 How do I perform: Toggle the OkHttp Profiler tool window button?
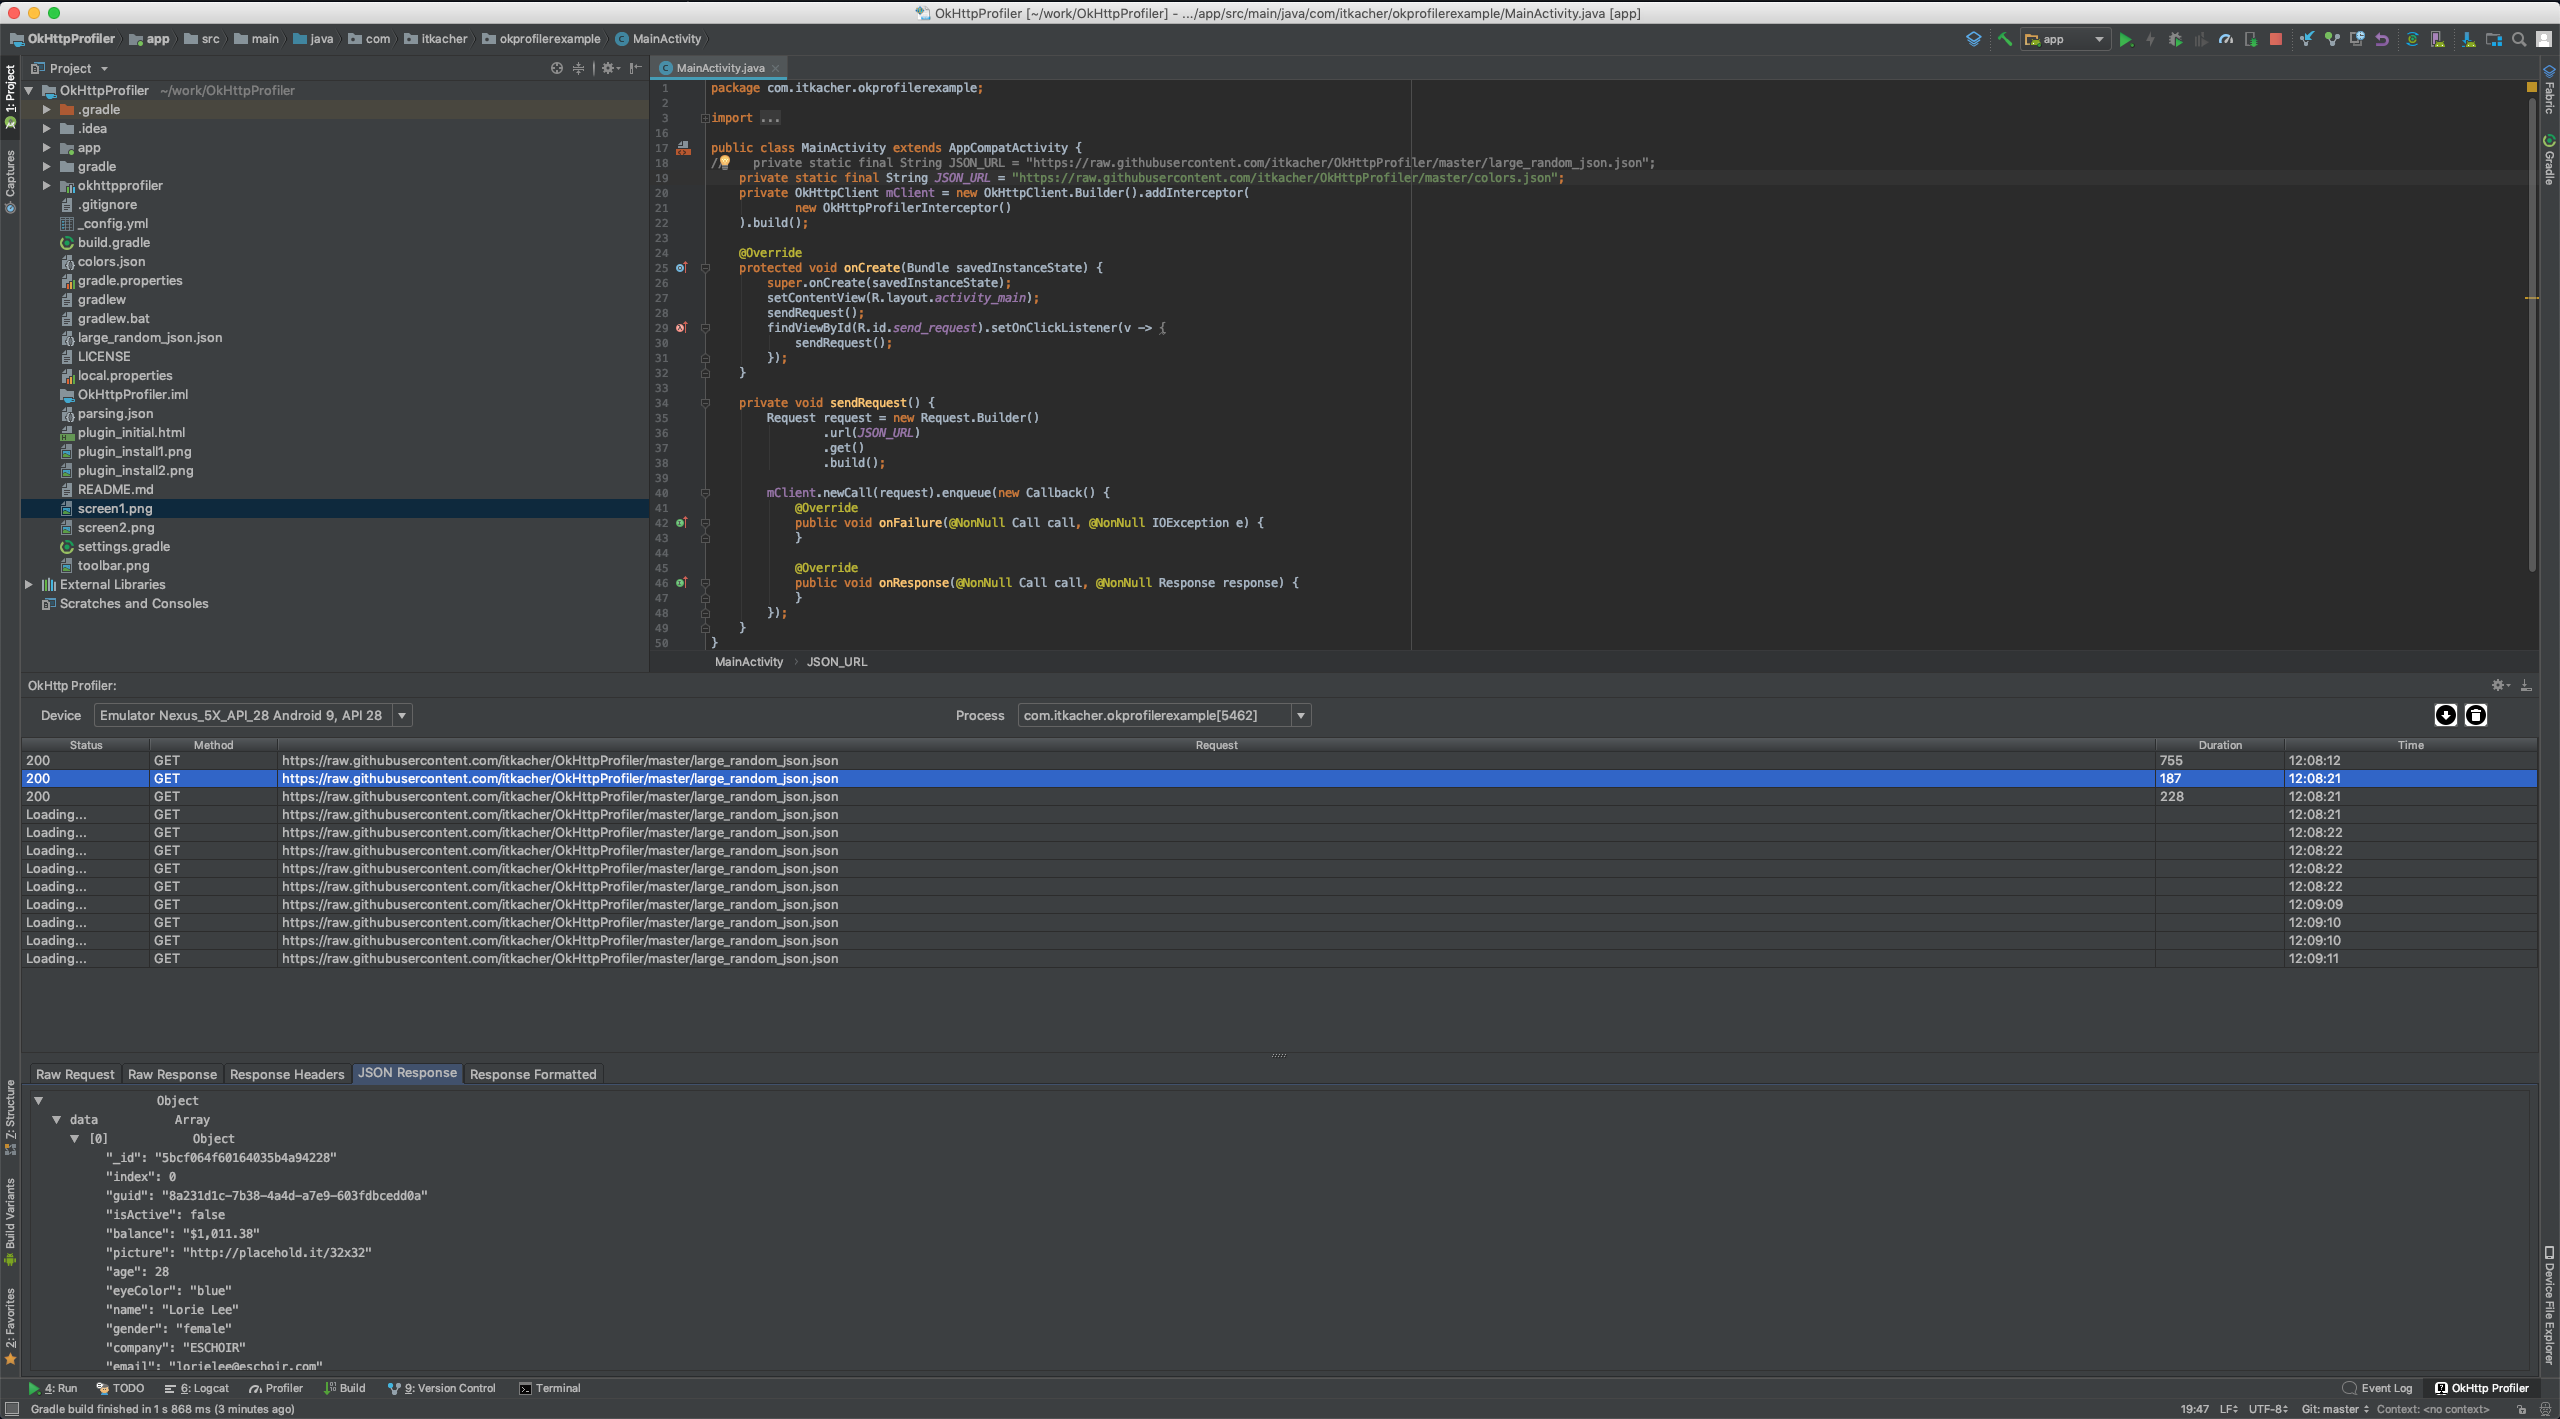2481,1388
